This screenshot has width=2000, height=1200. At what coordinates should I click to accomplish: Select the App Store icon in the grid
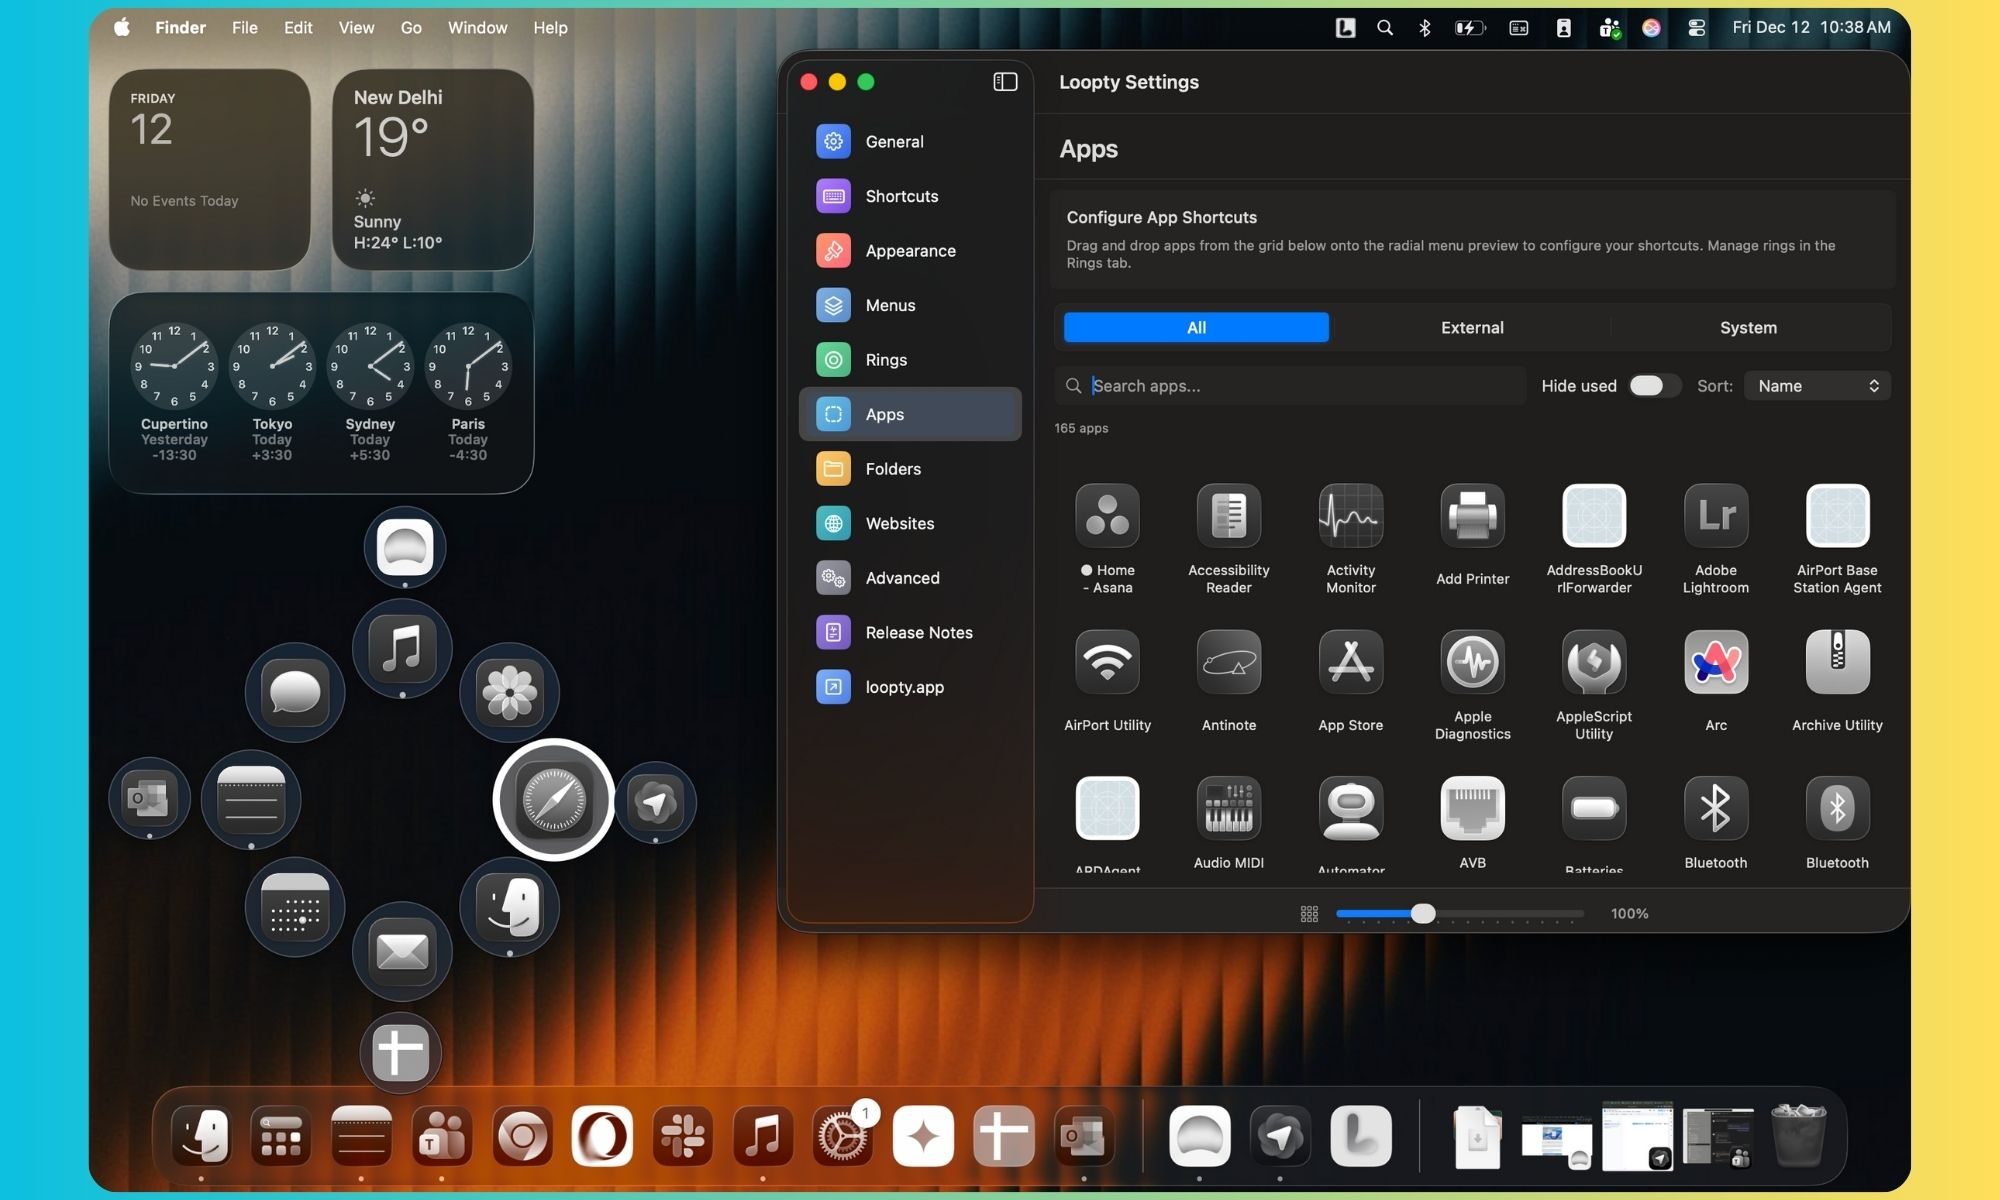[1350, 662]
